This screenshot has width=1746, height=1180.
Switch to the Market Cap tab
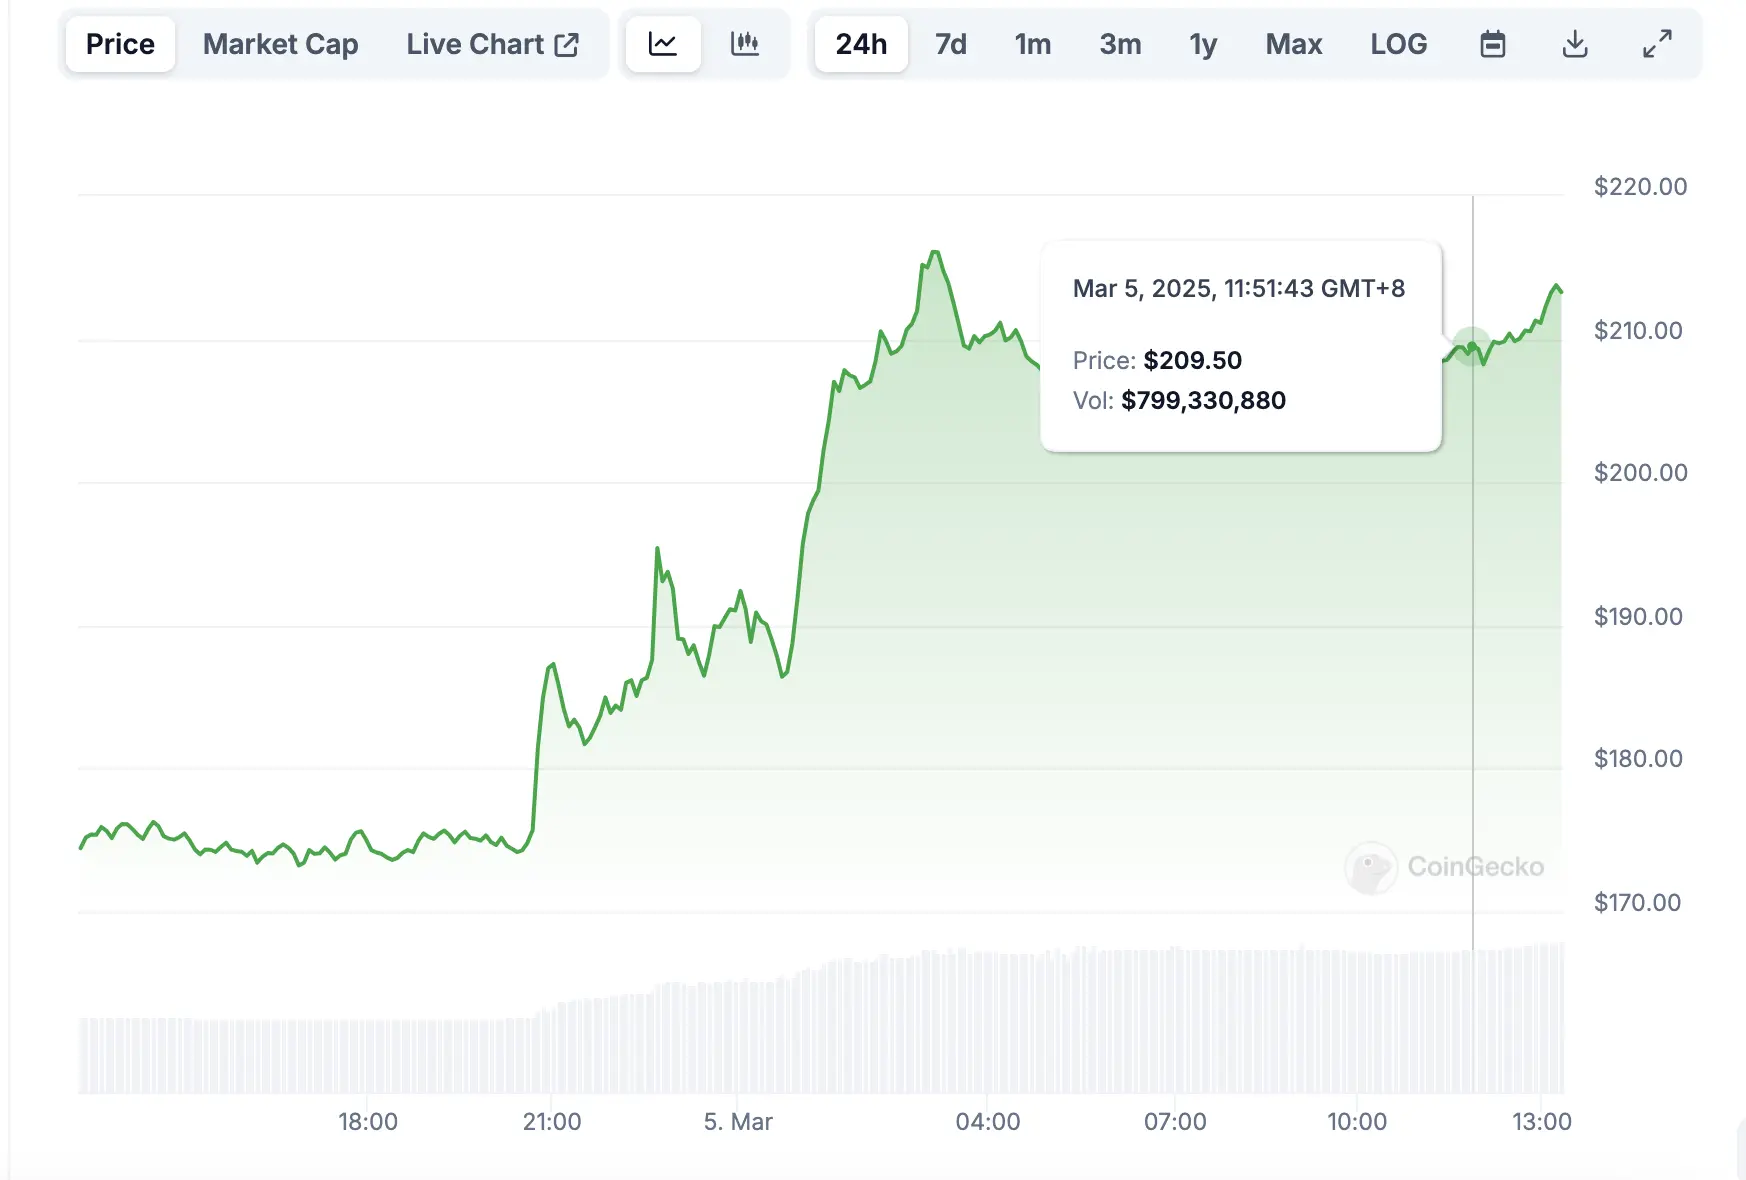[280, 44]
